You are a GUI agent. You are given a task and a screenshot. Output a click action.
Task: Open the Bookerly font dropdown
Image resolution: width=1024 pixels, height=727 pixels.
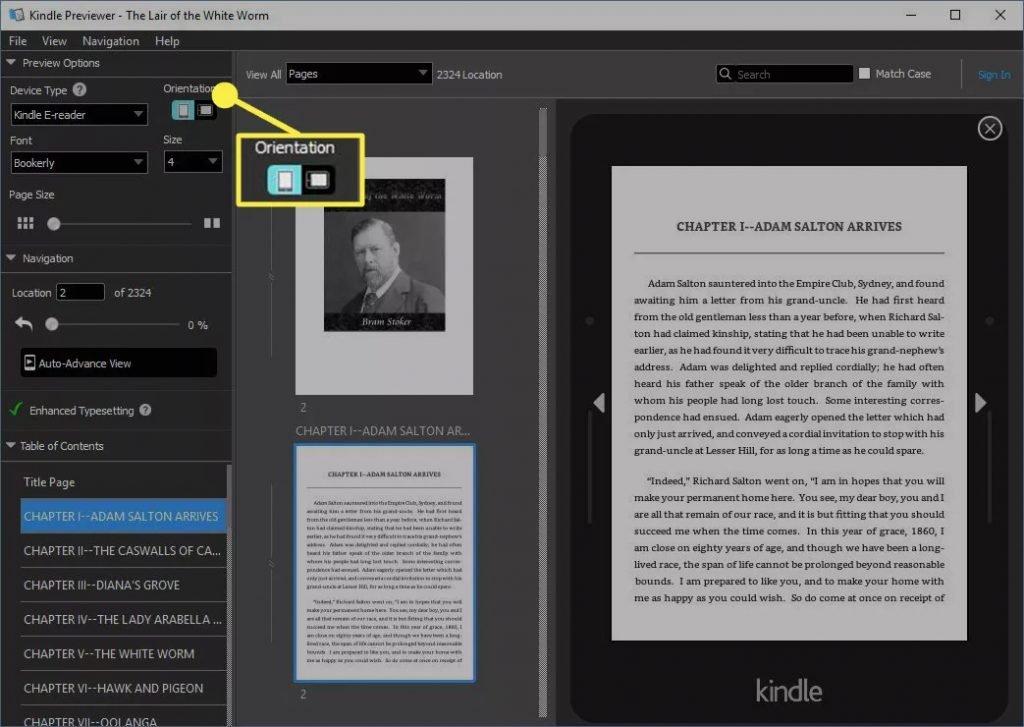tap(79, 163)
